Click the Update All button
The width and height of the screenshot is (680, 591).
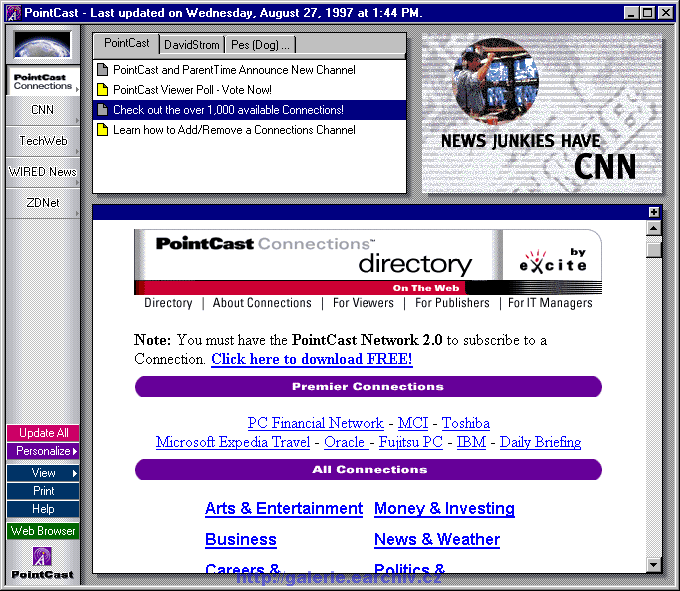[x=43, y=433]
